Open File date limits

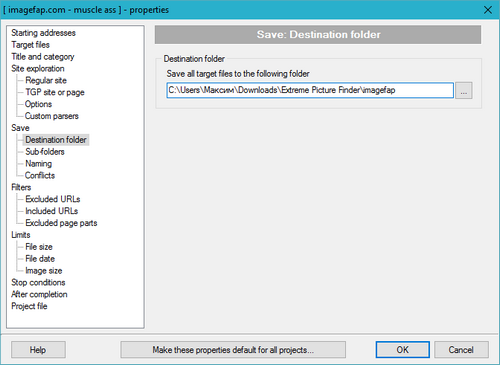(40, 259)
